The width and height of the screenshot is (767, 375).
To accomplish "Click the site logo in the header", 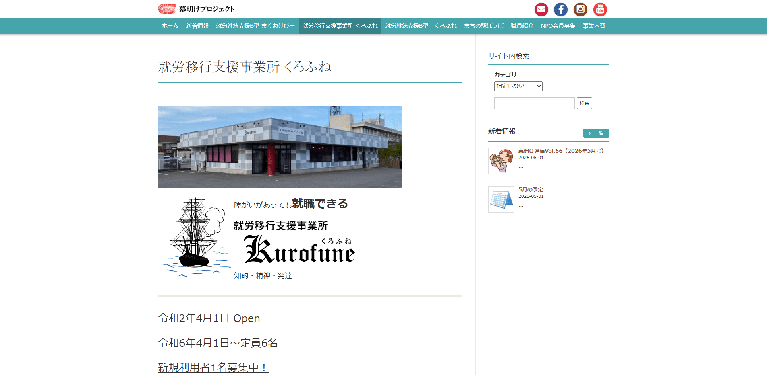I will click(196, 9).
